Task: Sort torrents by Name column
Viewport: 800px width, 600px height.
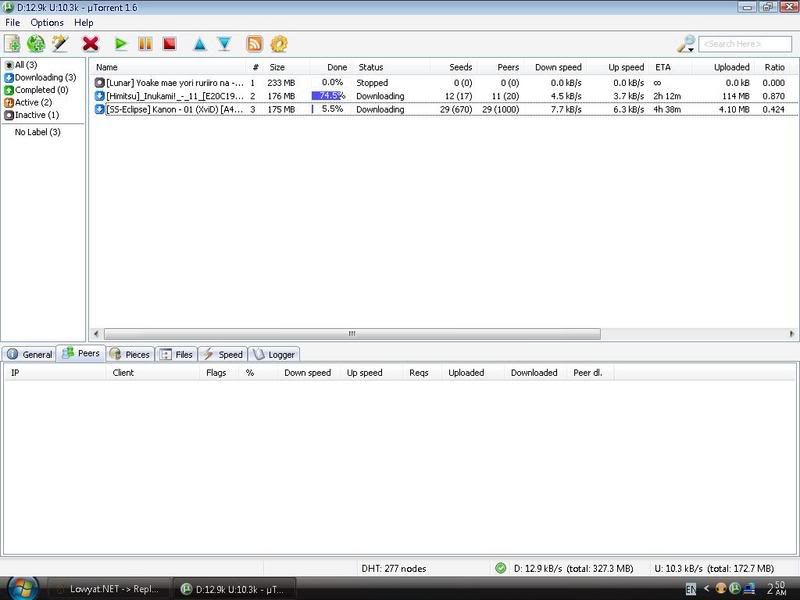Action: coord(107,67)
